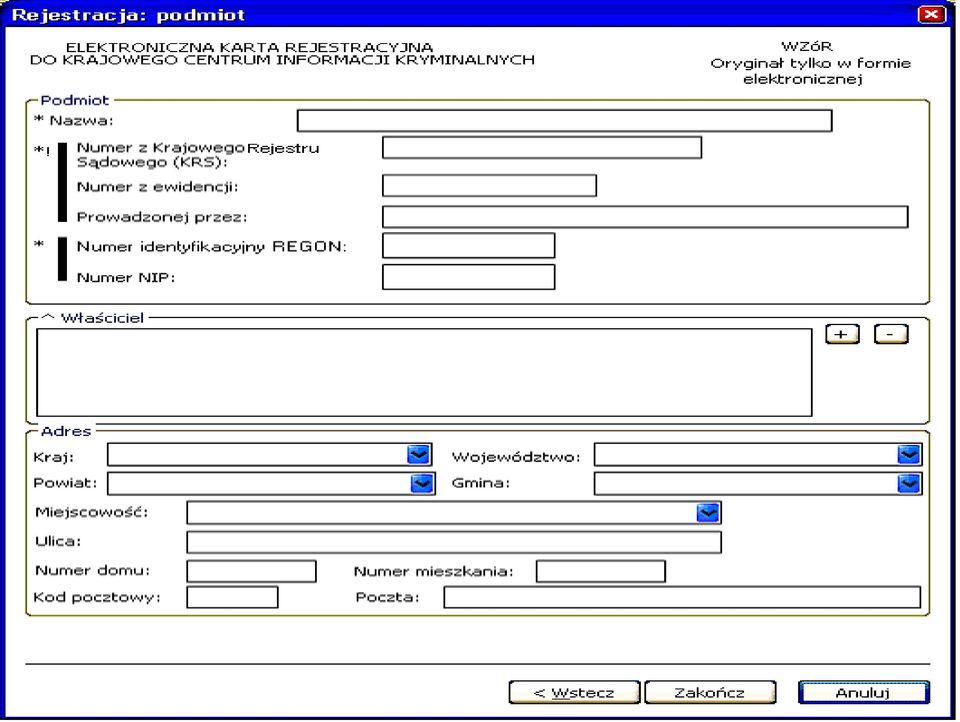Screen dimensions: 960x722
Task: Focus the Ulica text field
Action: pos(454,542)
